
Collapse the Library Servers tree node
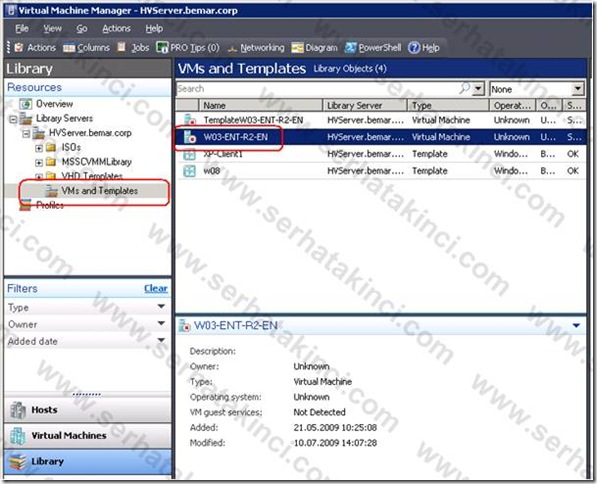pyautogui.click(x=13, y=119)
